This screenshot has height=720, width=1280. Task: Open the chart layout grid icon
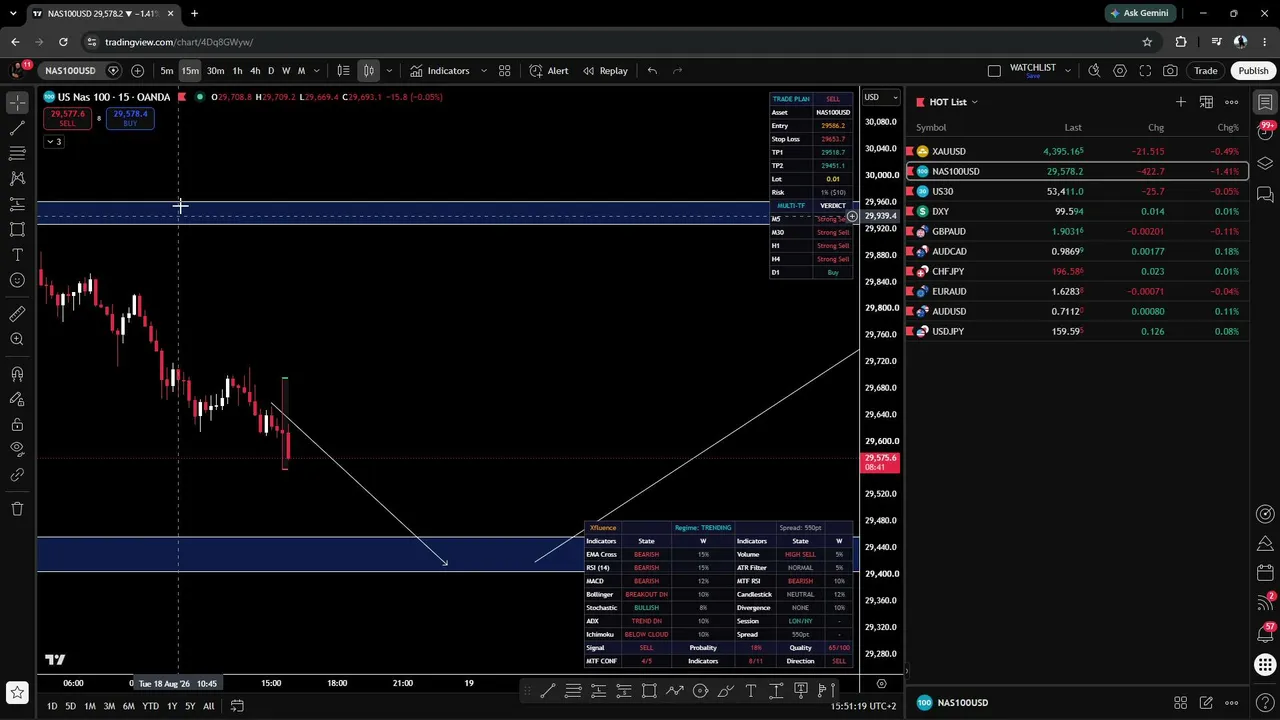pyautogui.click(x=505, y=71)
